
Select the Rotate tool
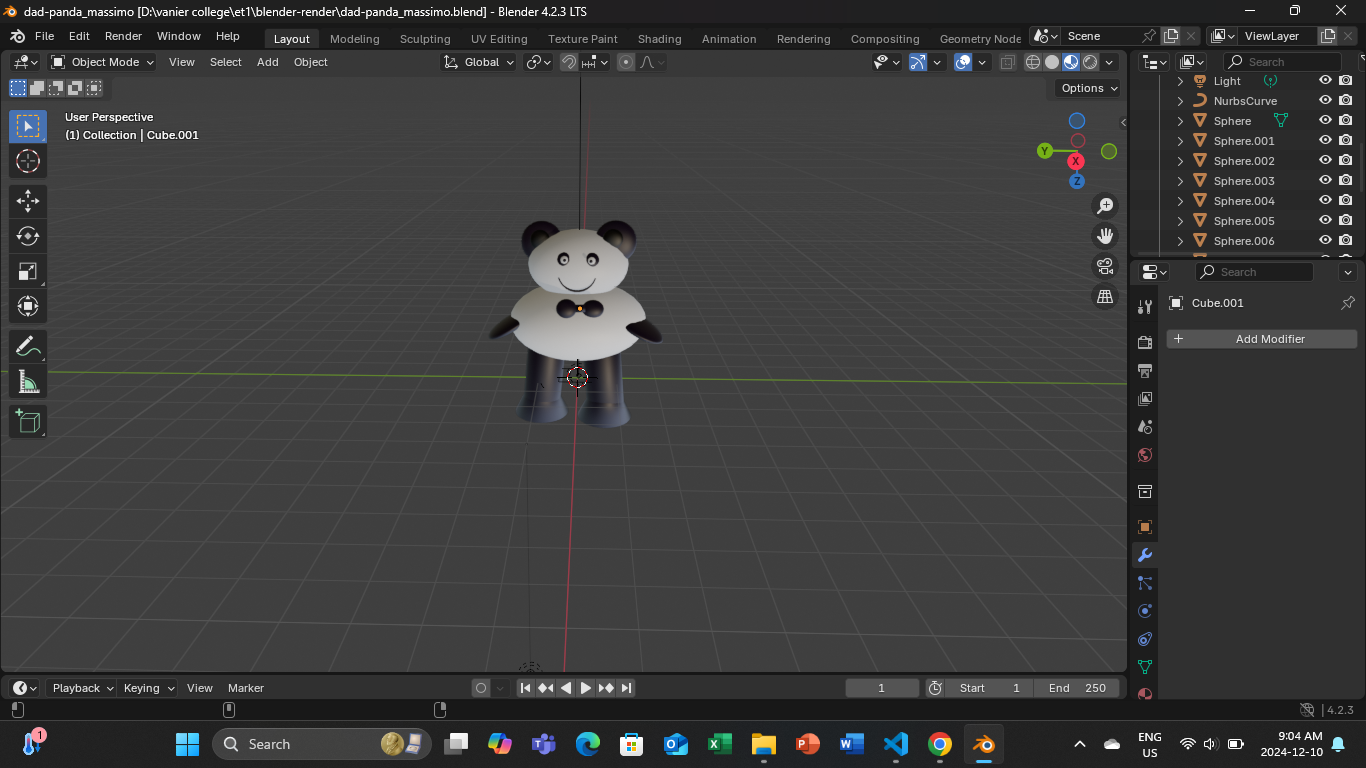[28, 236]
